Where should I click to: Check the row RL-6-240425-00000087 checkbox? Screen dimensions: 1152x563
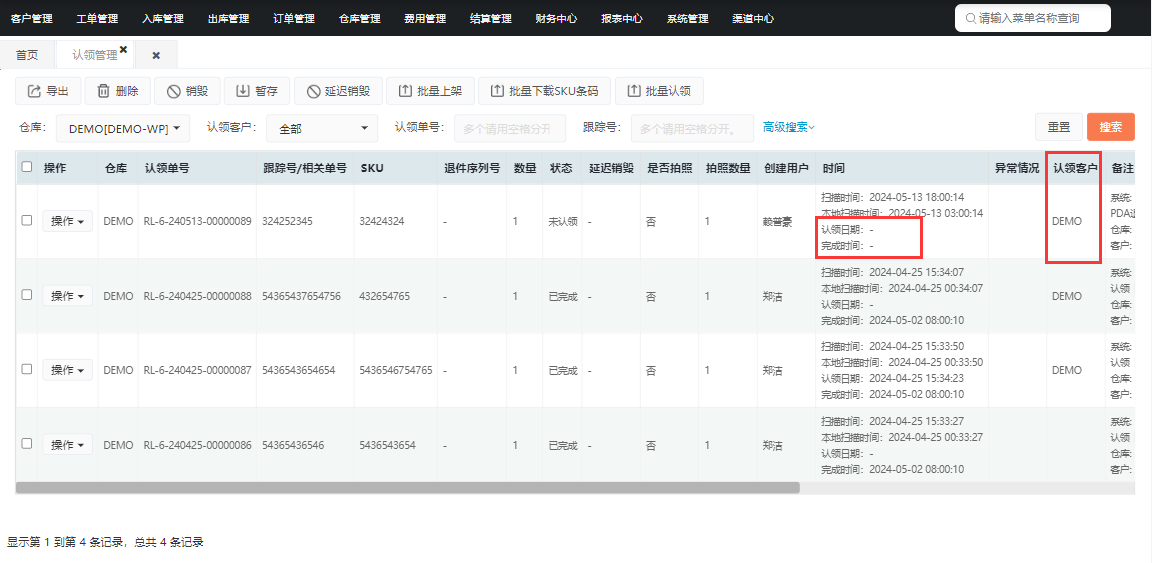pyautogui.click(x=27, y=369)
